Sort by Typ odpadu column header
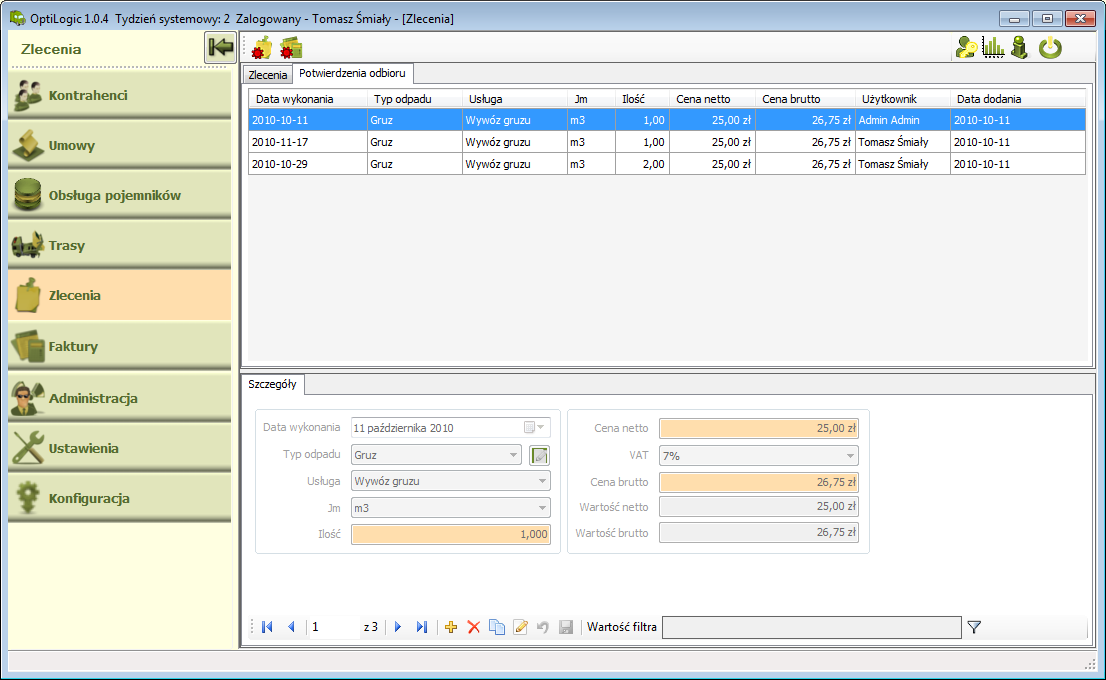This screenshot has width=1106, height=680. [415, 99]
